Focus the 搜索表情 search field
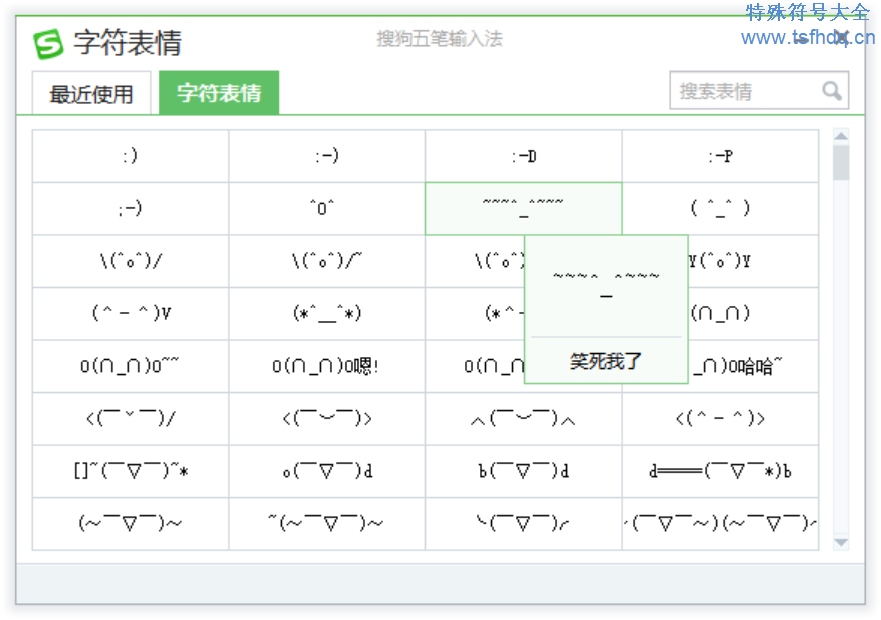Image resolution: width=881 pixels, height=620 pixels. point(759,90)
